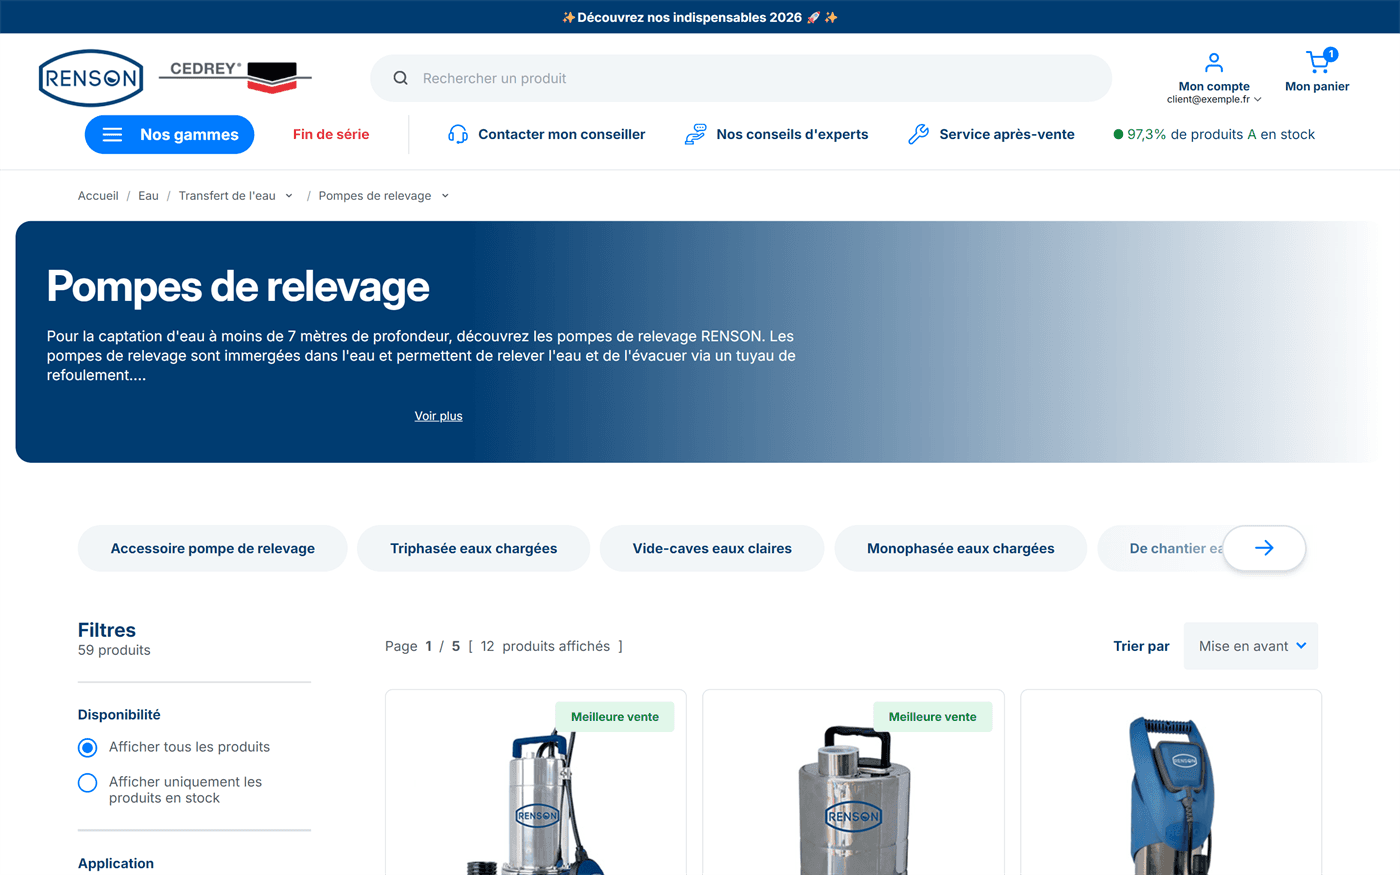Open Nos conseils d'experts

(x=776, y=134)
